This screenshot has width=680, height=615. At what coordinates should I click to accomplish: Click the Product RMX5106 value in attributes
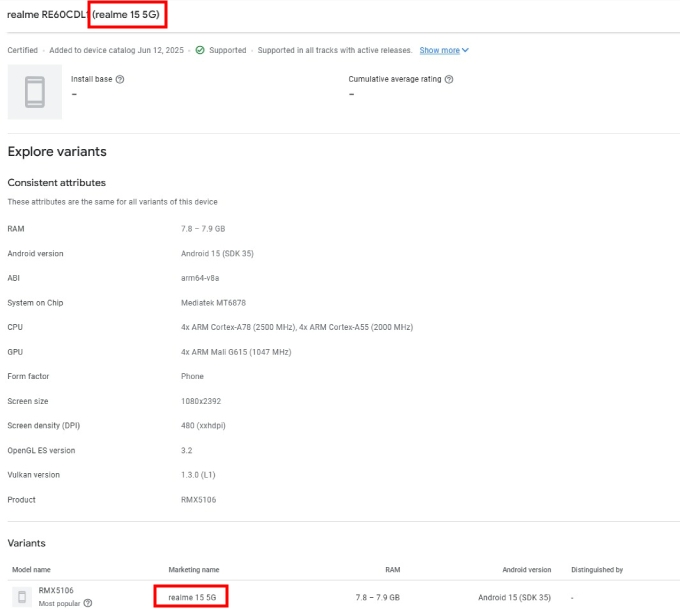[x=198, y=500]
